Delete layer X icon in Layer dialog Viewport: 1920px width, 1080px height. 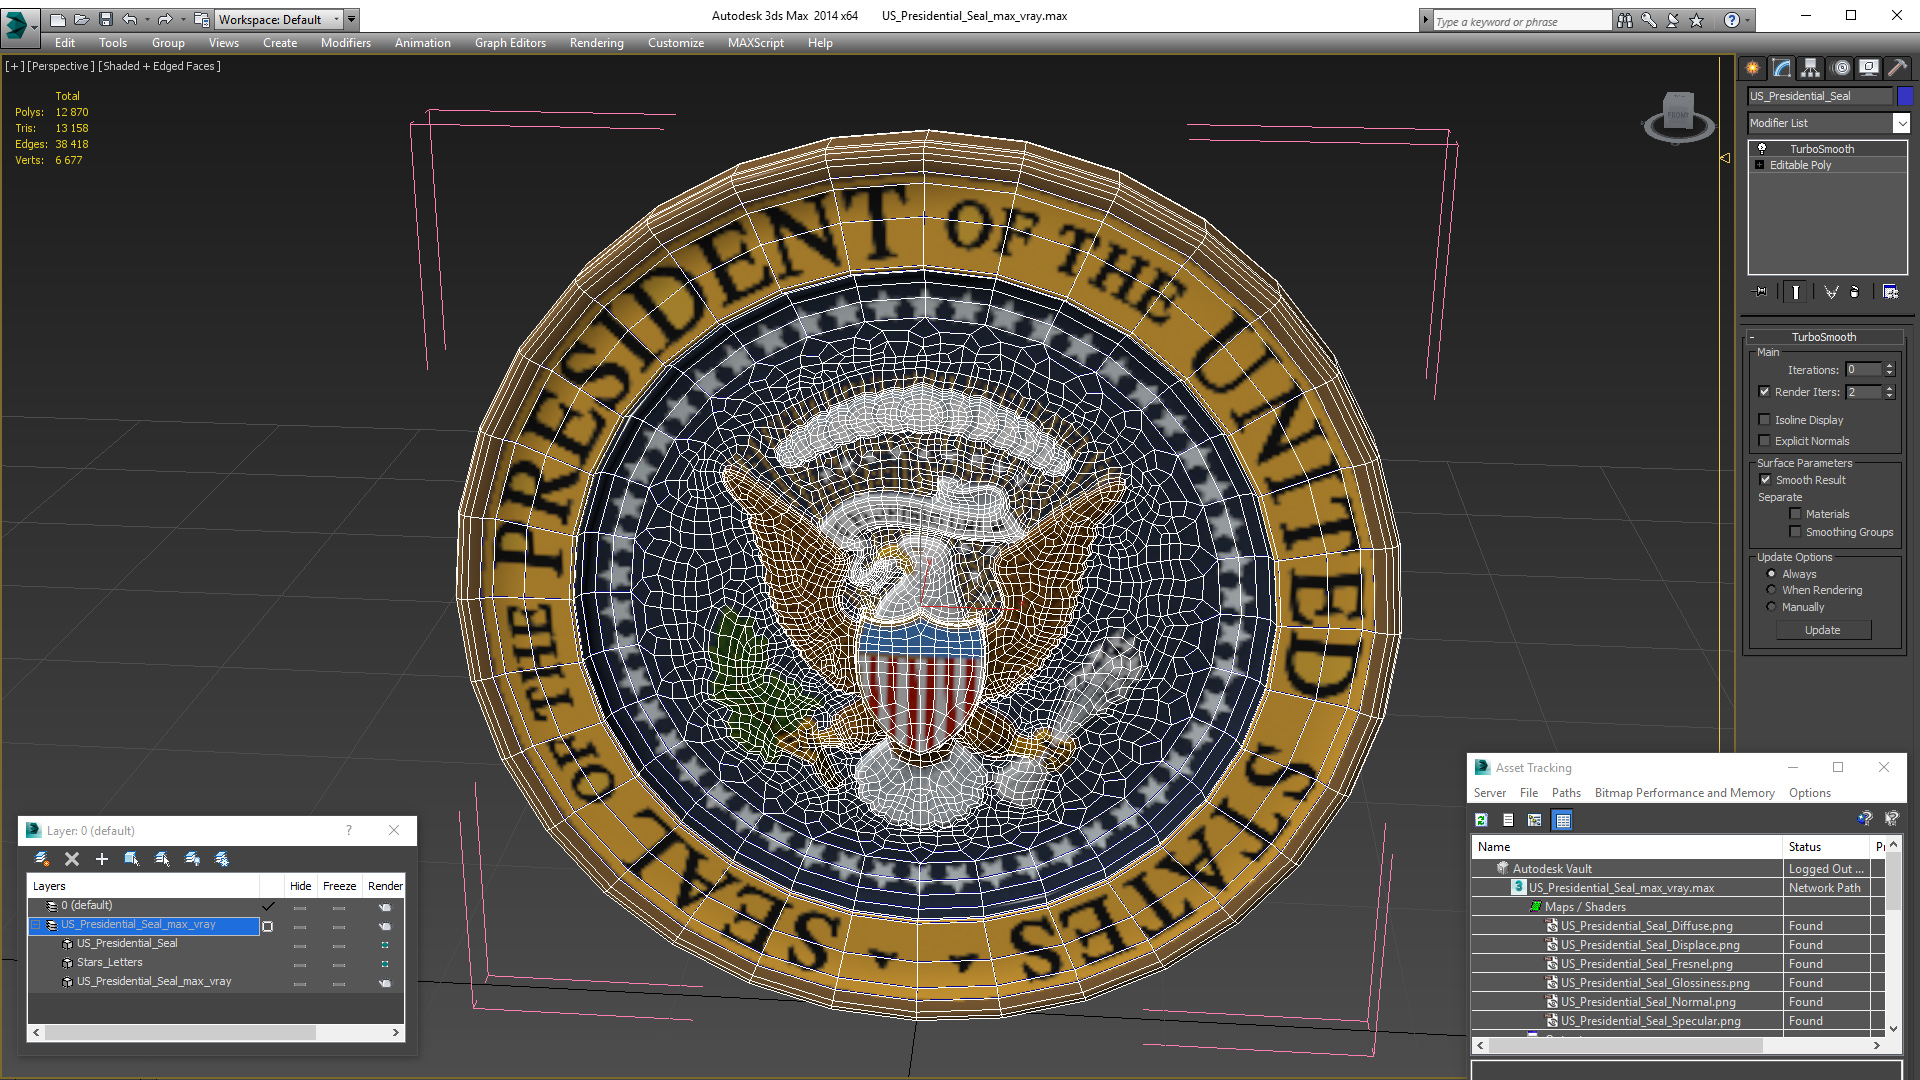point(72,859)
